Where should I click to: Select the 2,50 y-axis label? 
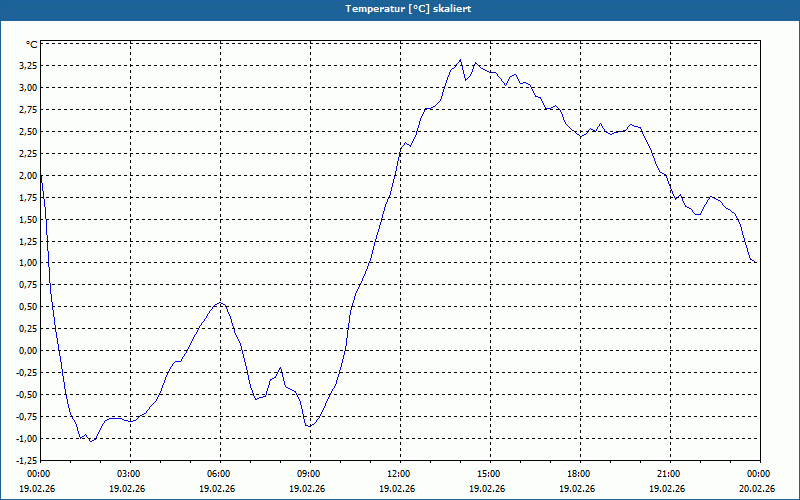click(29, 132)
